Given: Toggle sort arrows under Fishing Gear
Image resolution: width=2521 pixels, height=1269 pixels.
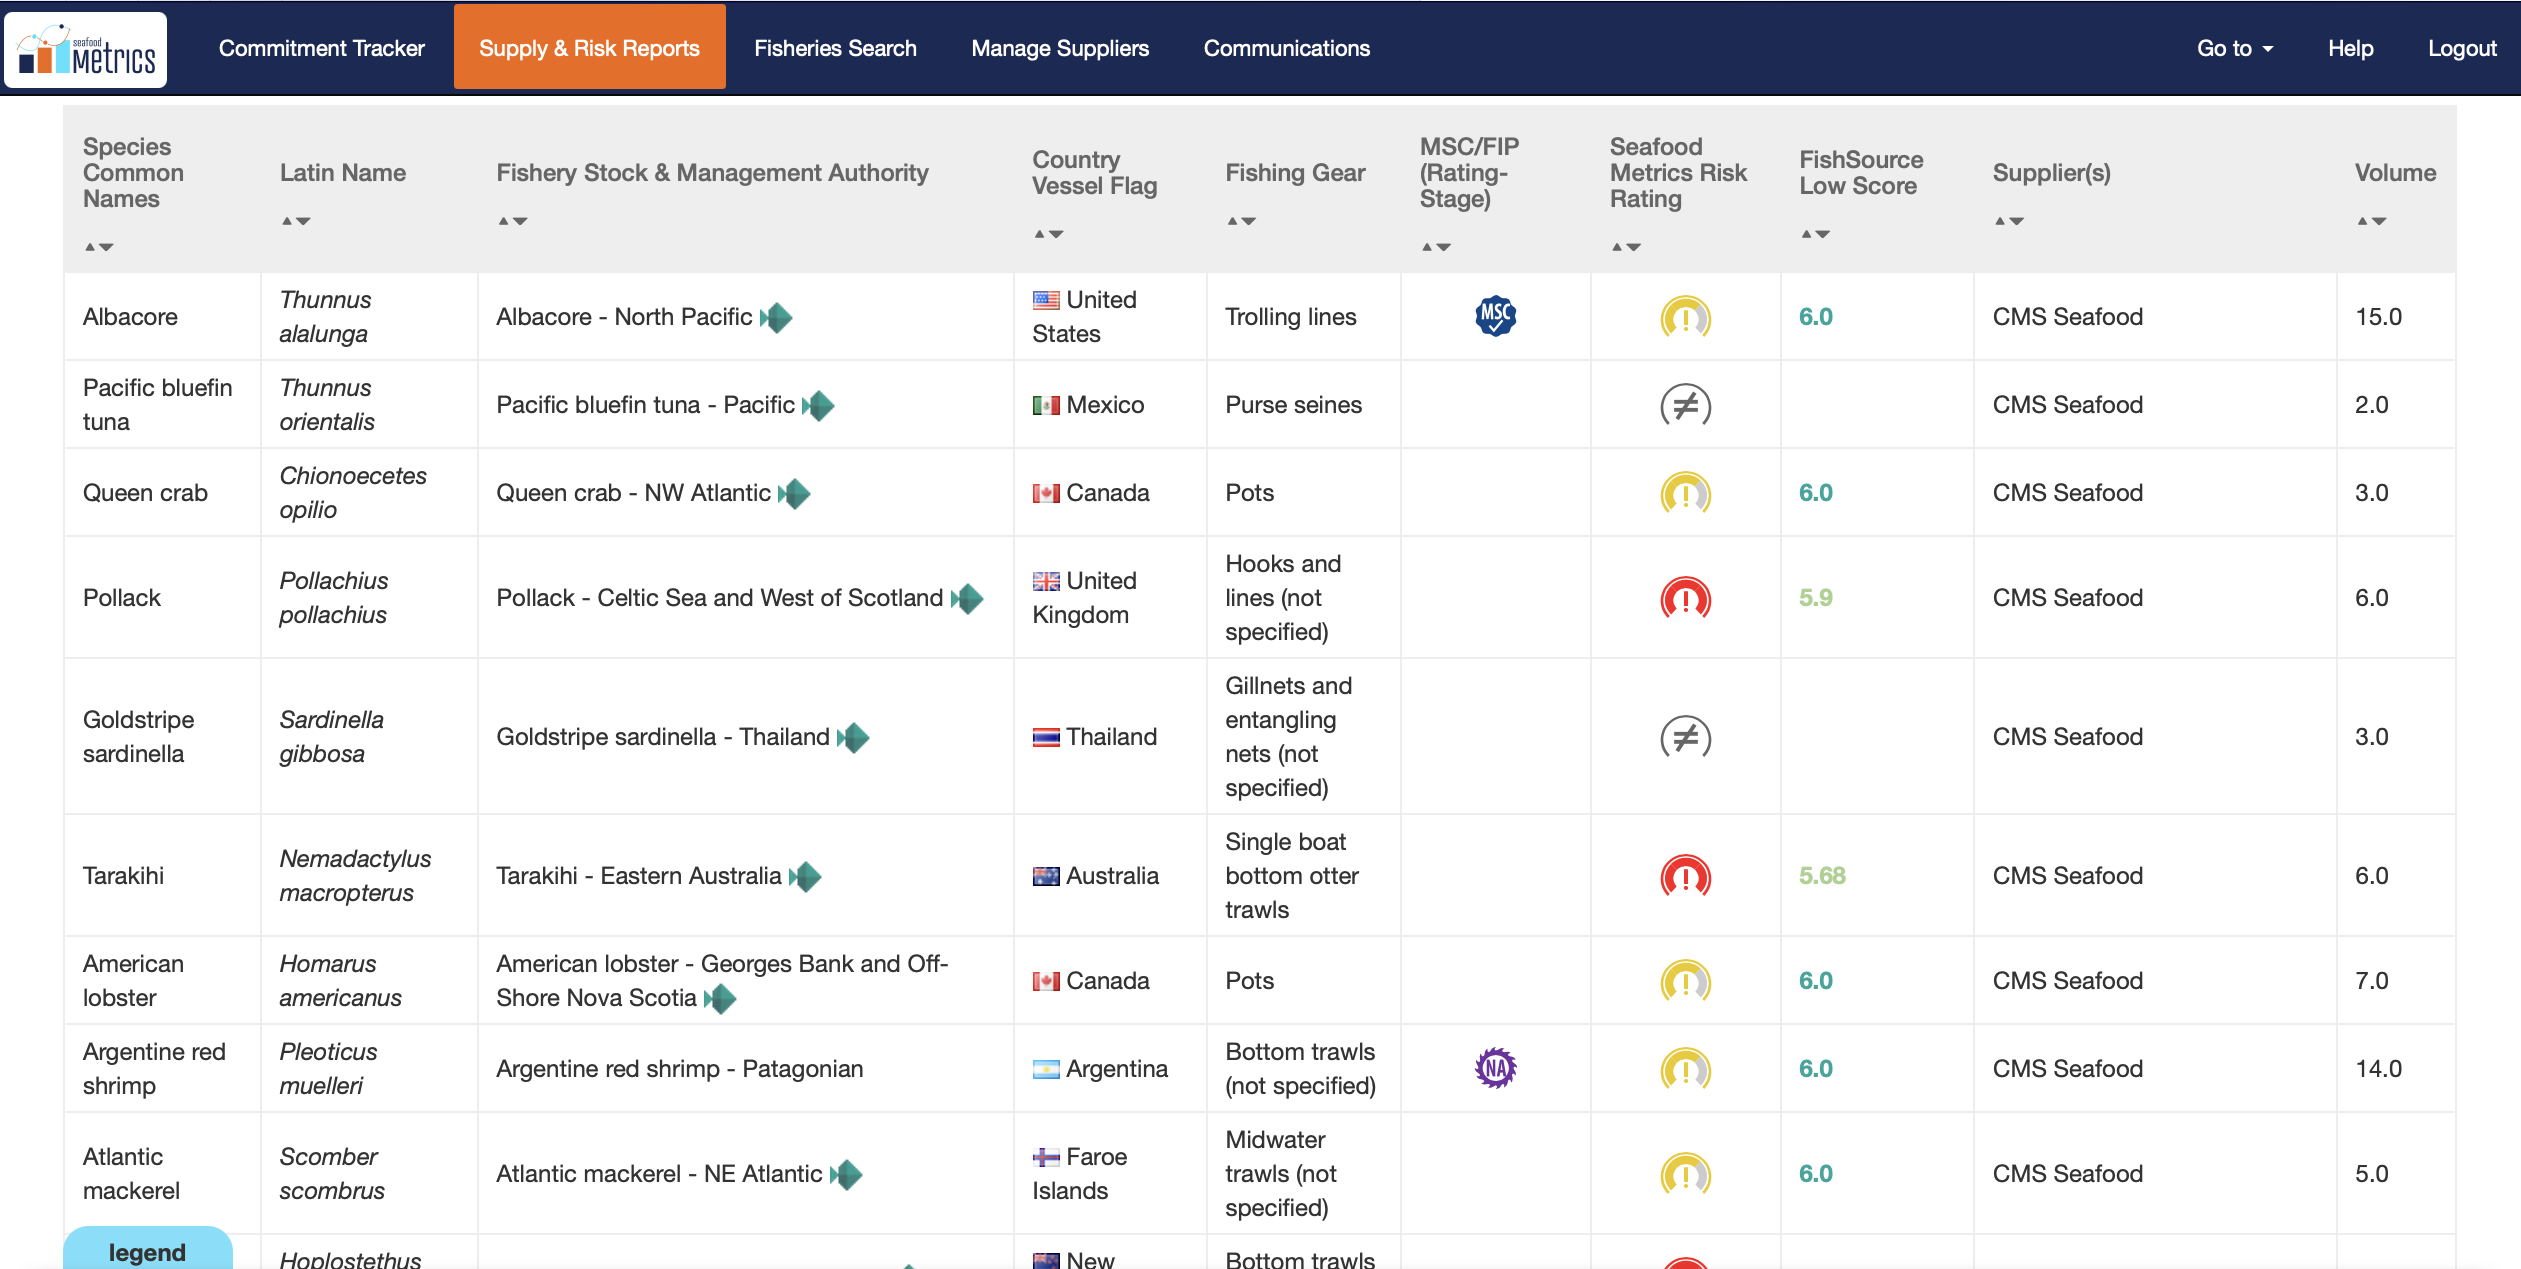Looking at the screenshot, I should pyautogui.click(x=1241, y=221).
